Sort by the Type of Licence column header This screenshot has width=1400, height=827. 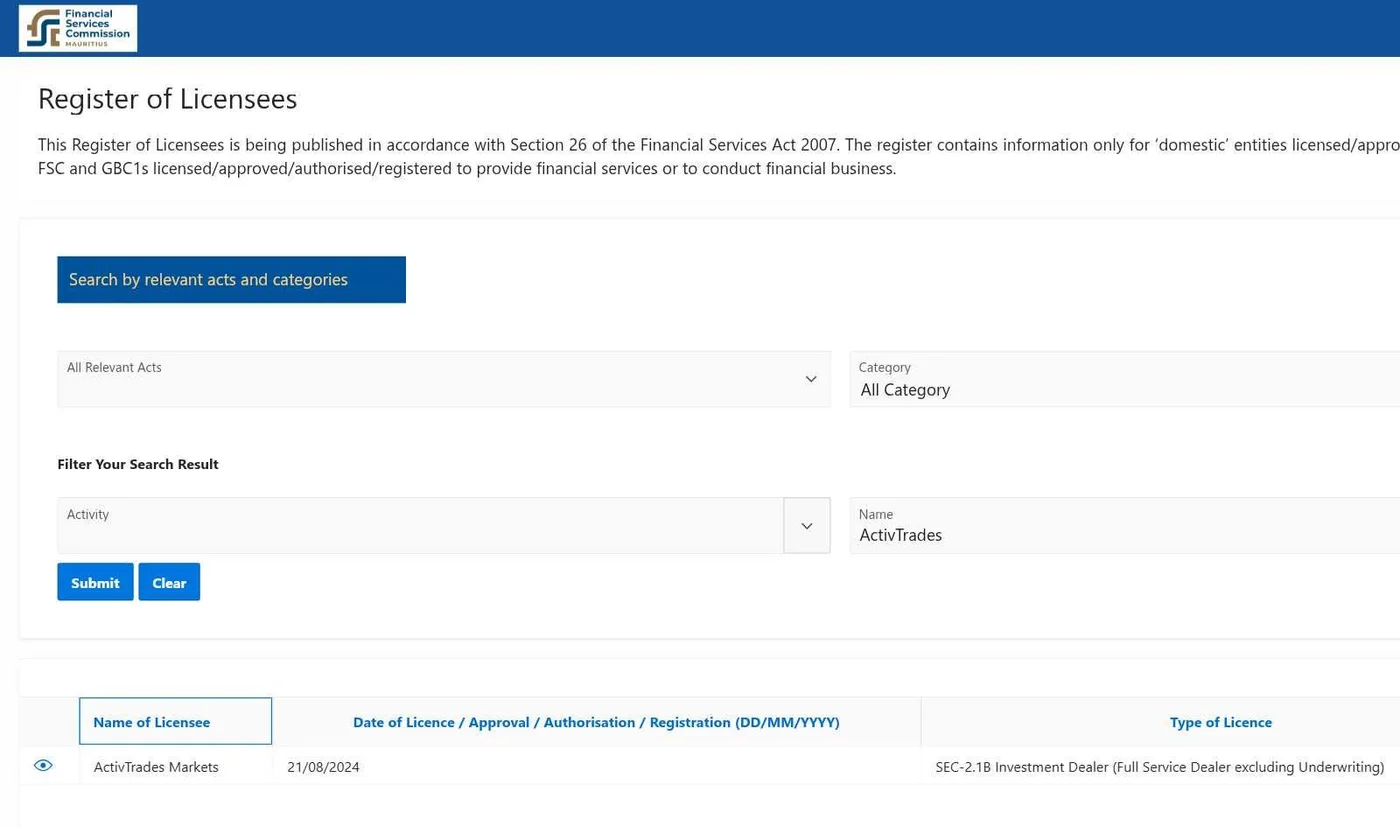[1220, 722]
